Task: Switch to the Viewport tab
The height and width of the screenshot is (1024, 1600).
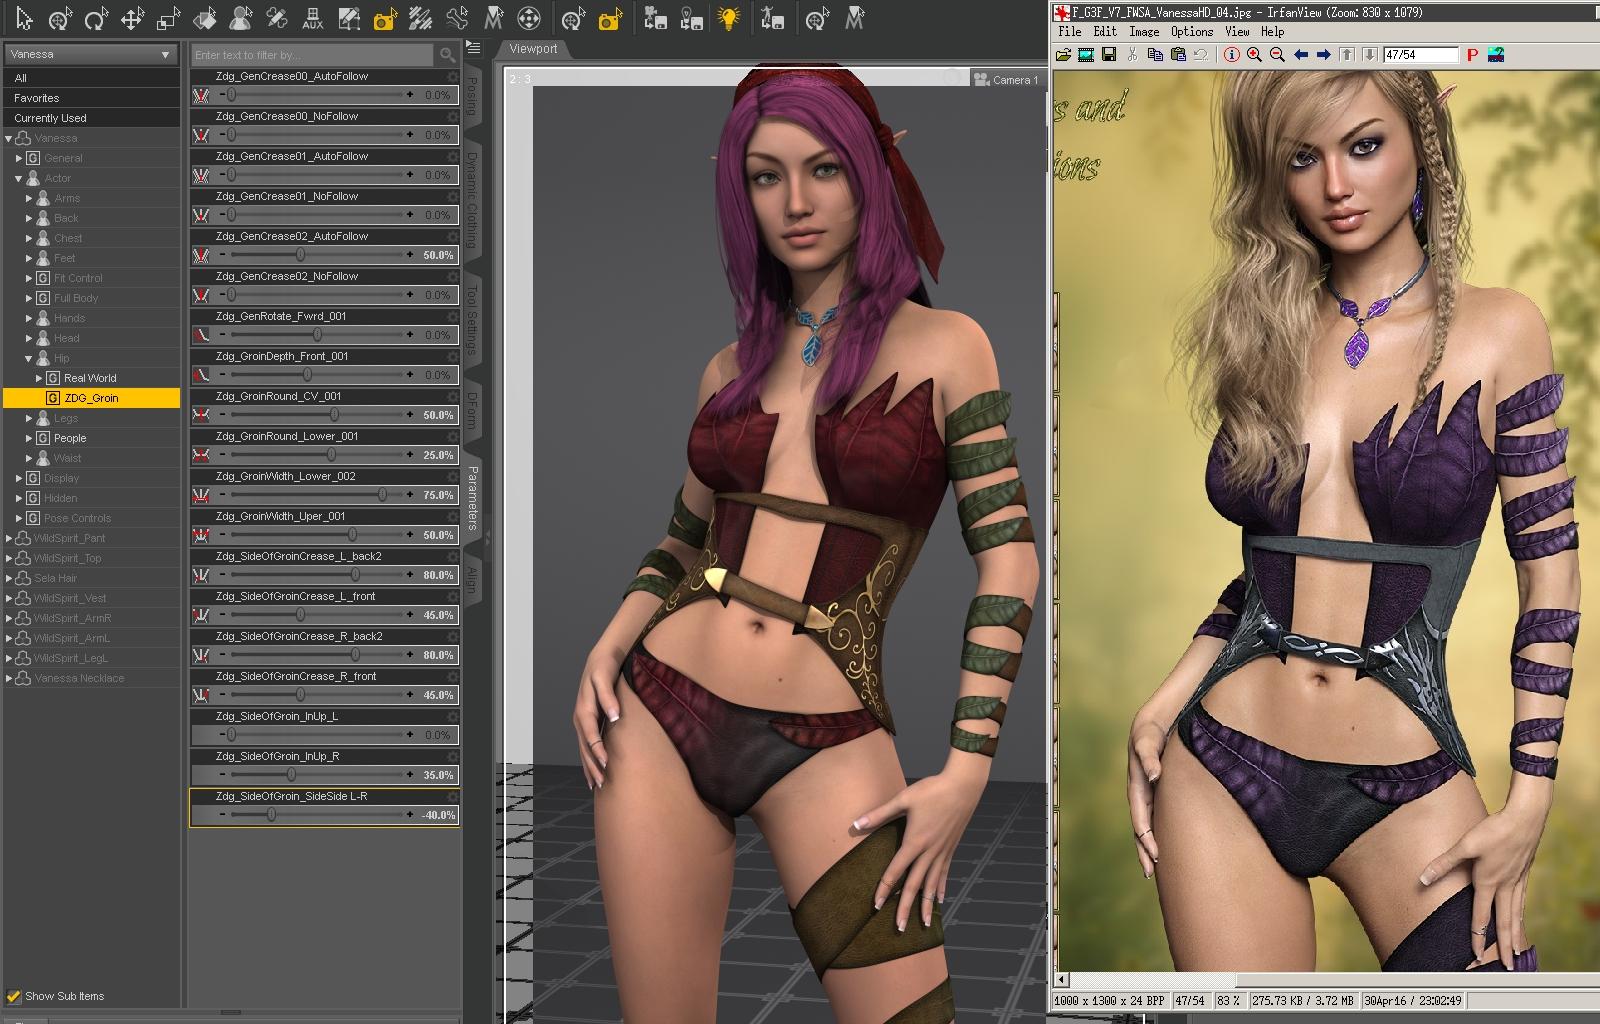Action: click(533, 49)
